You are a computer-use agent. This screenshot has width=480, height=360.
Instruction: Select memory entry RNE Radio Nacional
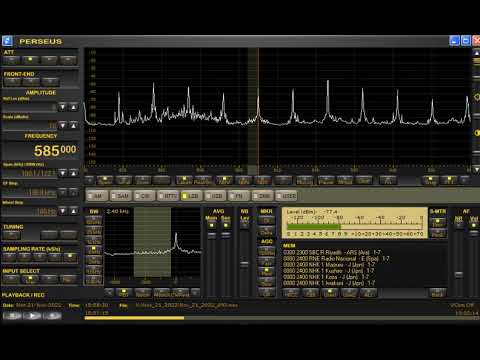pyautogui.click(x=336, y=258)
